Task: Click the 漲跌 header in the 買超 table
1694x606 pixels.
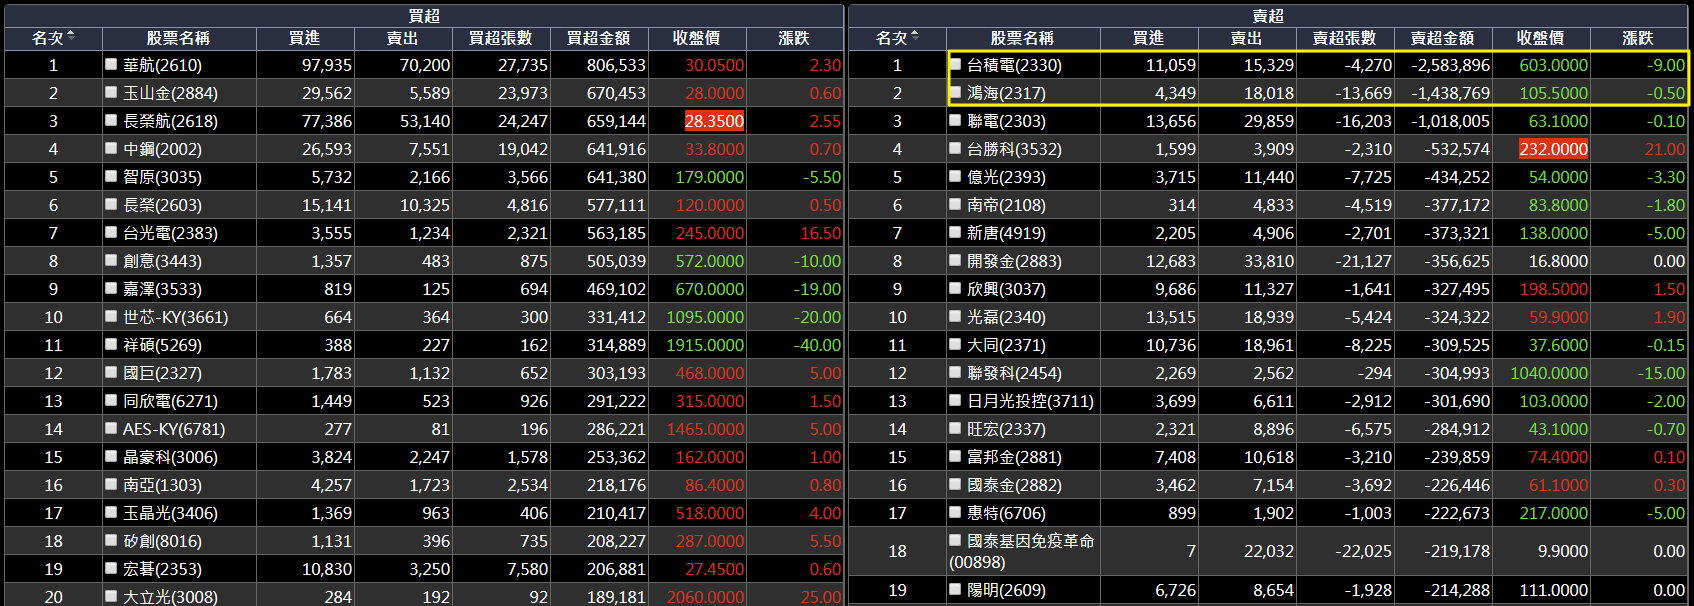Action: [794, 38]
